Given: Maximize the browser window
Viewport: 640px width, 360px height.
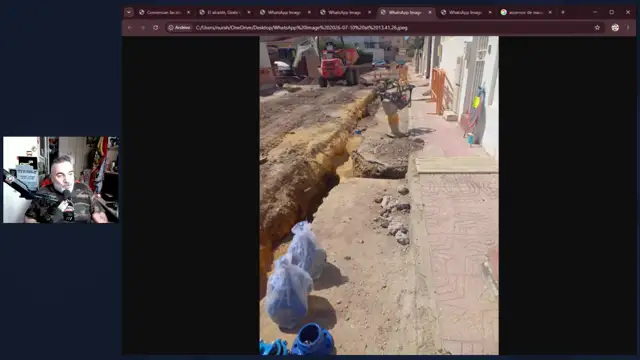Looking at the screenshot, I should (x=611, y=12).
